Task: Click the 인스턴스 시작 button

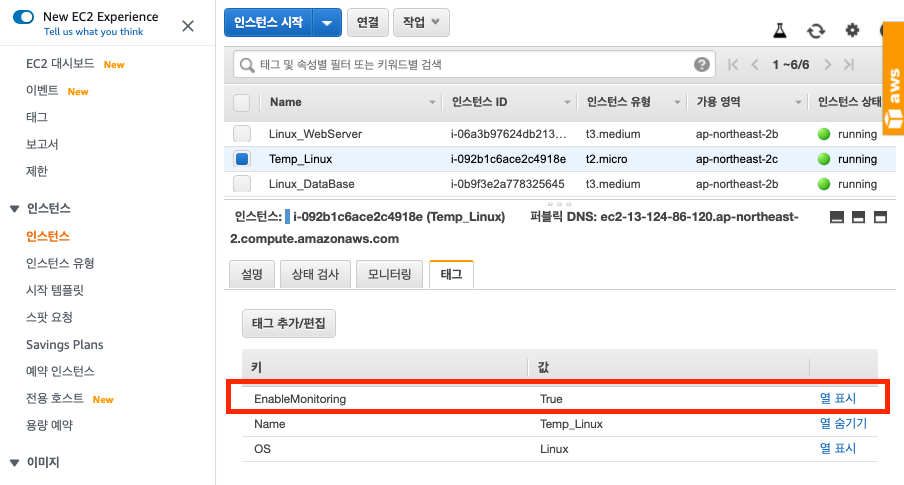Action: click(x=268, y=23)
